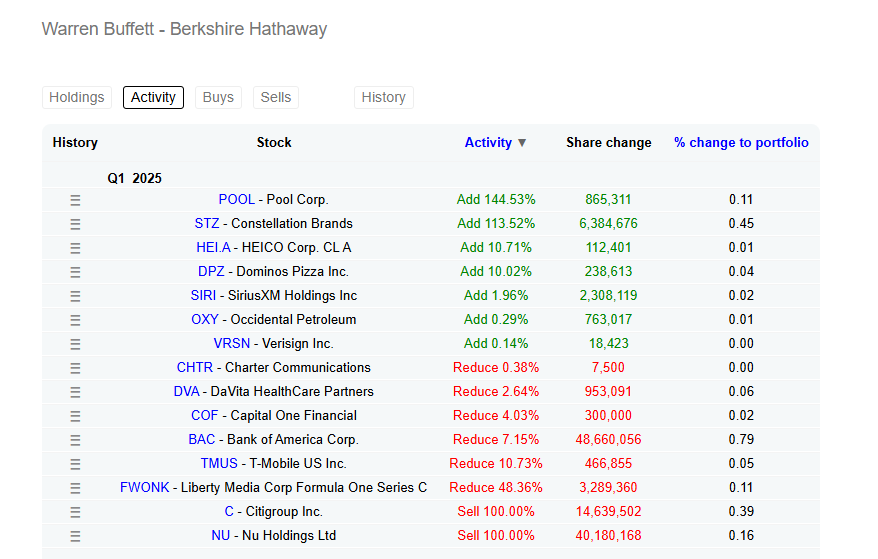Open the STZ ticker link
The image size is (878, 559).
(207, 223)
